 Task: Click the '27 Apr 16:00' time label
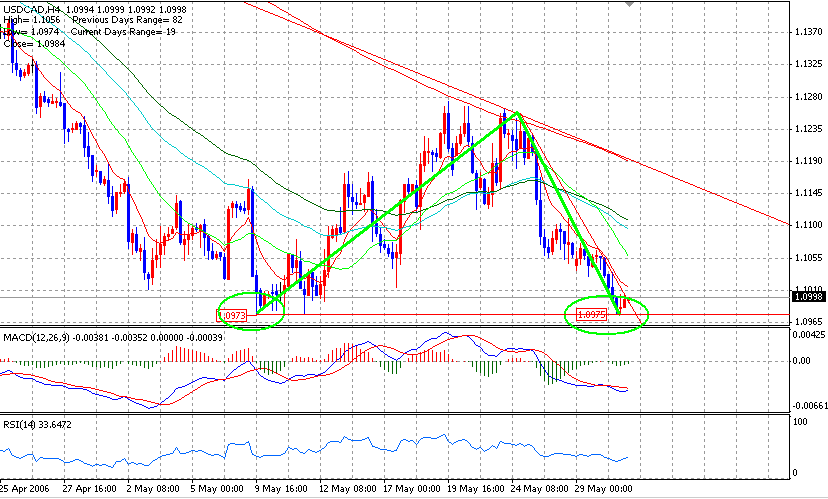tap(89, 488)
